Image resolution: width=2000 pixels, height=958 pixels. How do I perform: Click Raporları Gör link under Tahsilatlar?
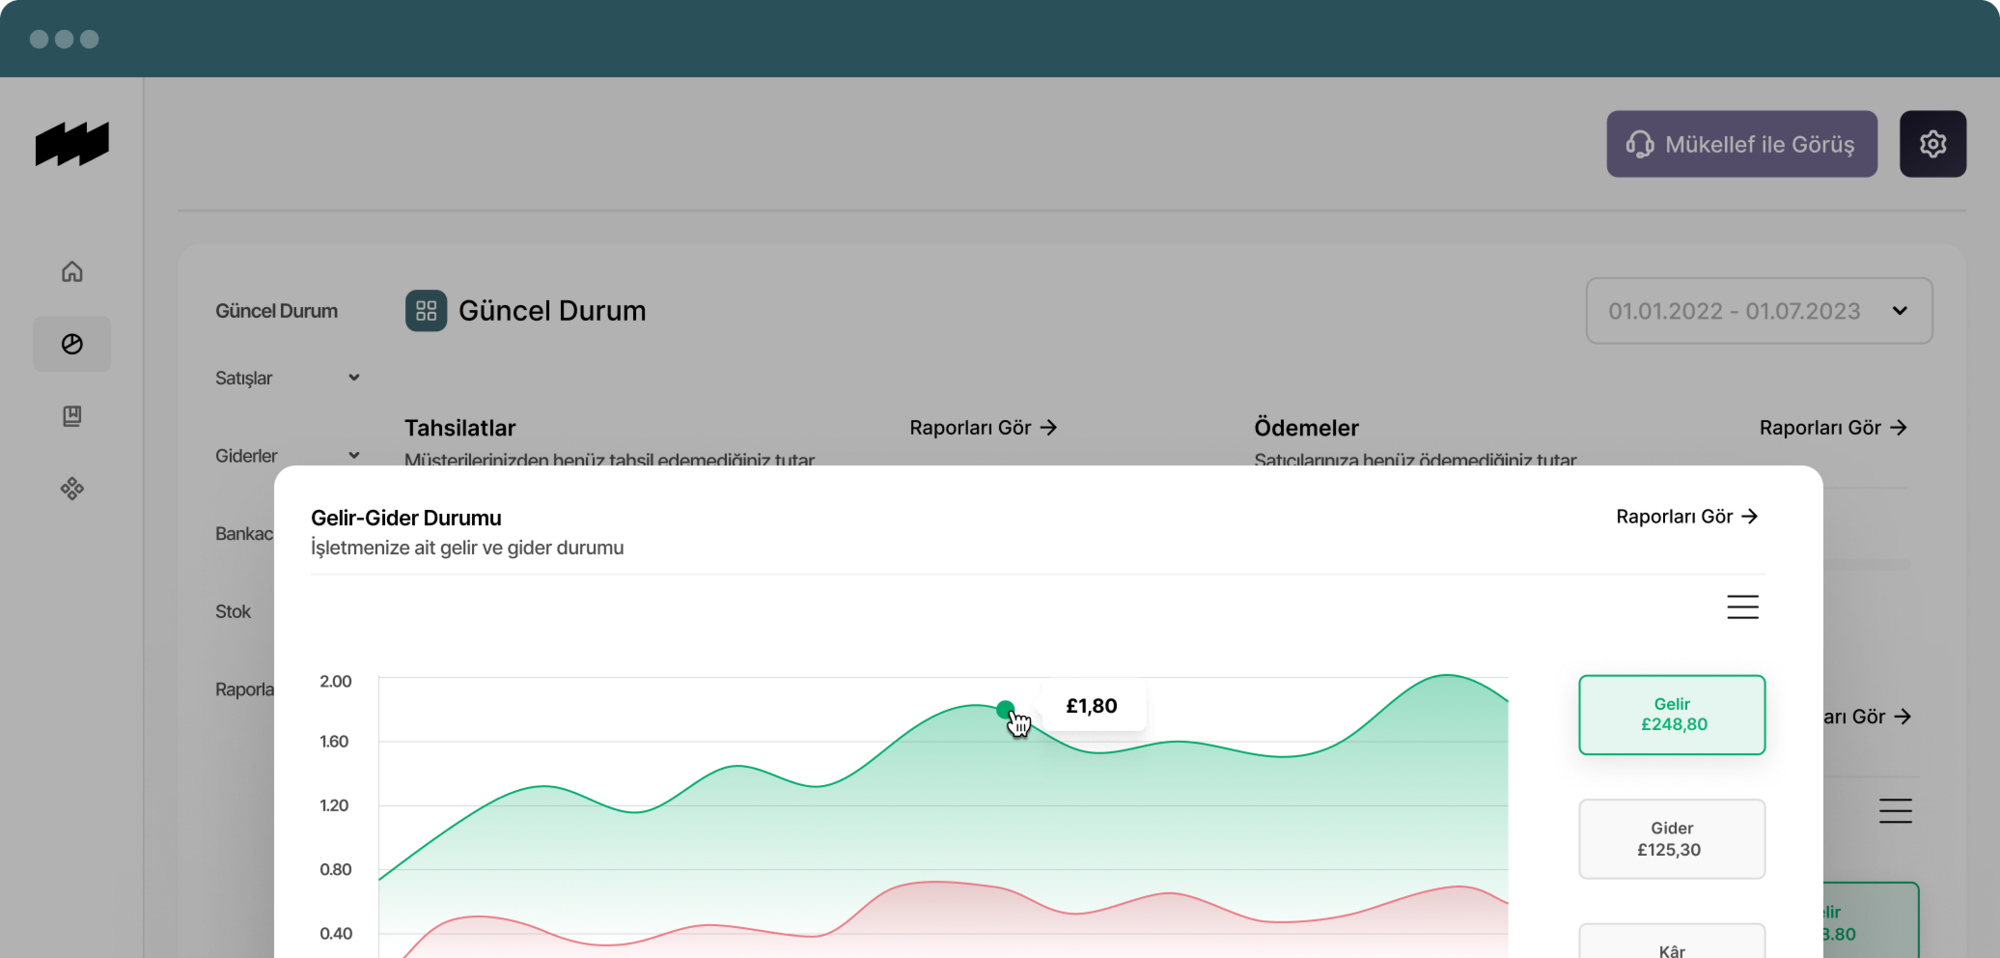pos(983,428)
